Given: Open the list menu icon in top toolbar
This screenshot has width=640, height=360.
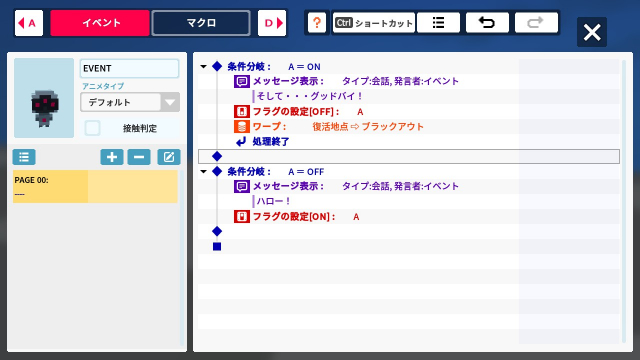Looking at the screenshot, I should click(x=438, y=22).
